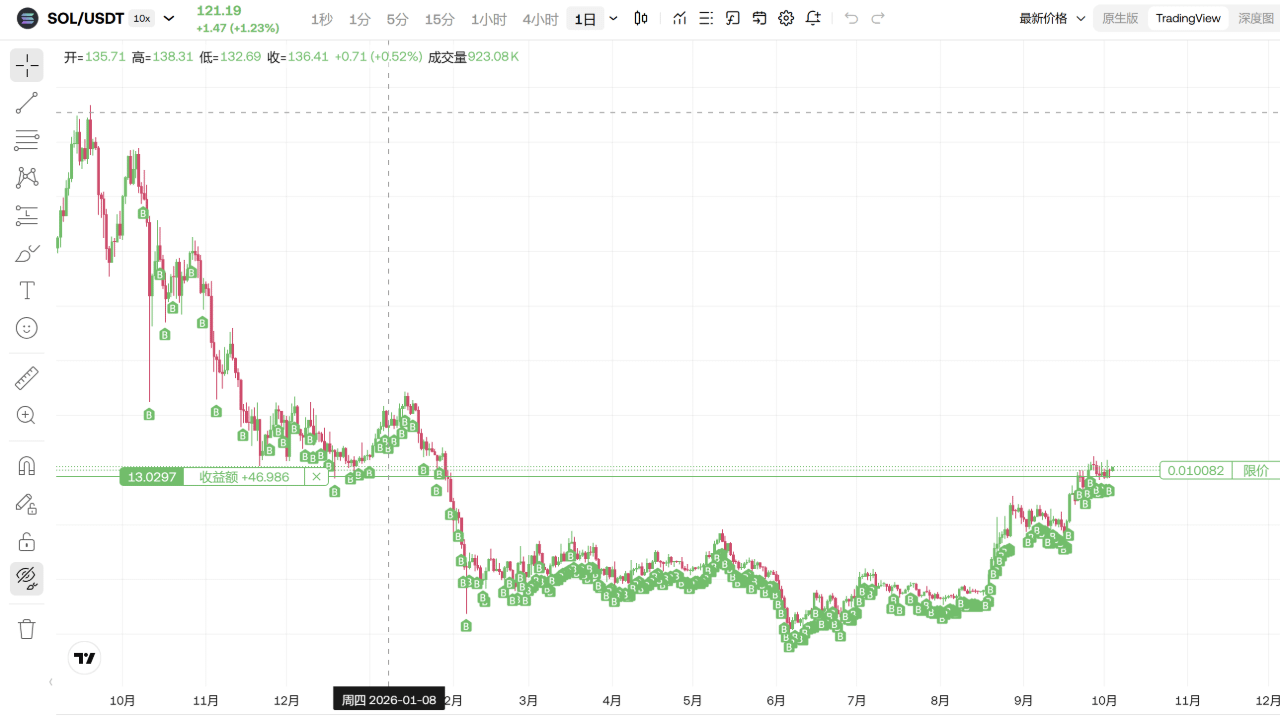Expand more timeframes chevron beside 1日
This screenshot has height=720, width=1280.
(613, 18)
